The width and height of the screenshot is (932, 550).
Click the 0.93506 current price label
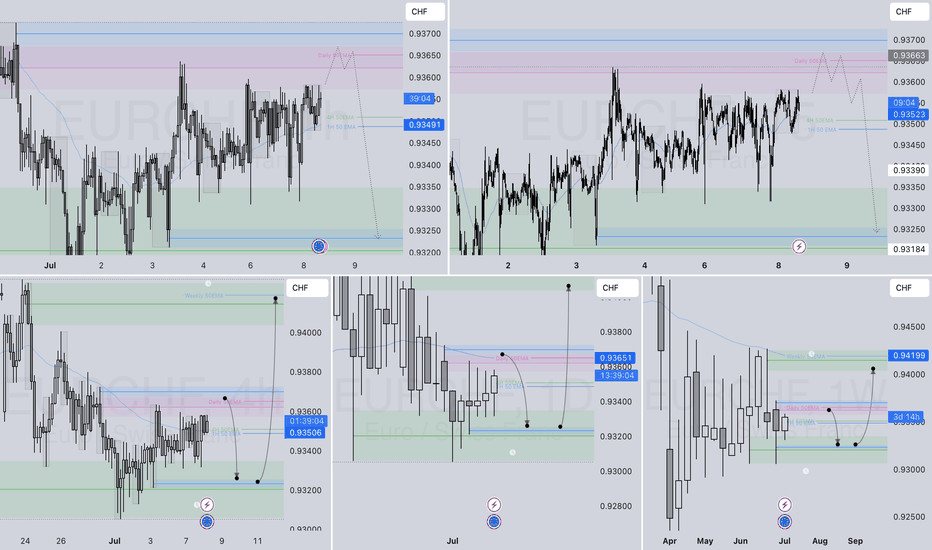coord(306,433)
